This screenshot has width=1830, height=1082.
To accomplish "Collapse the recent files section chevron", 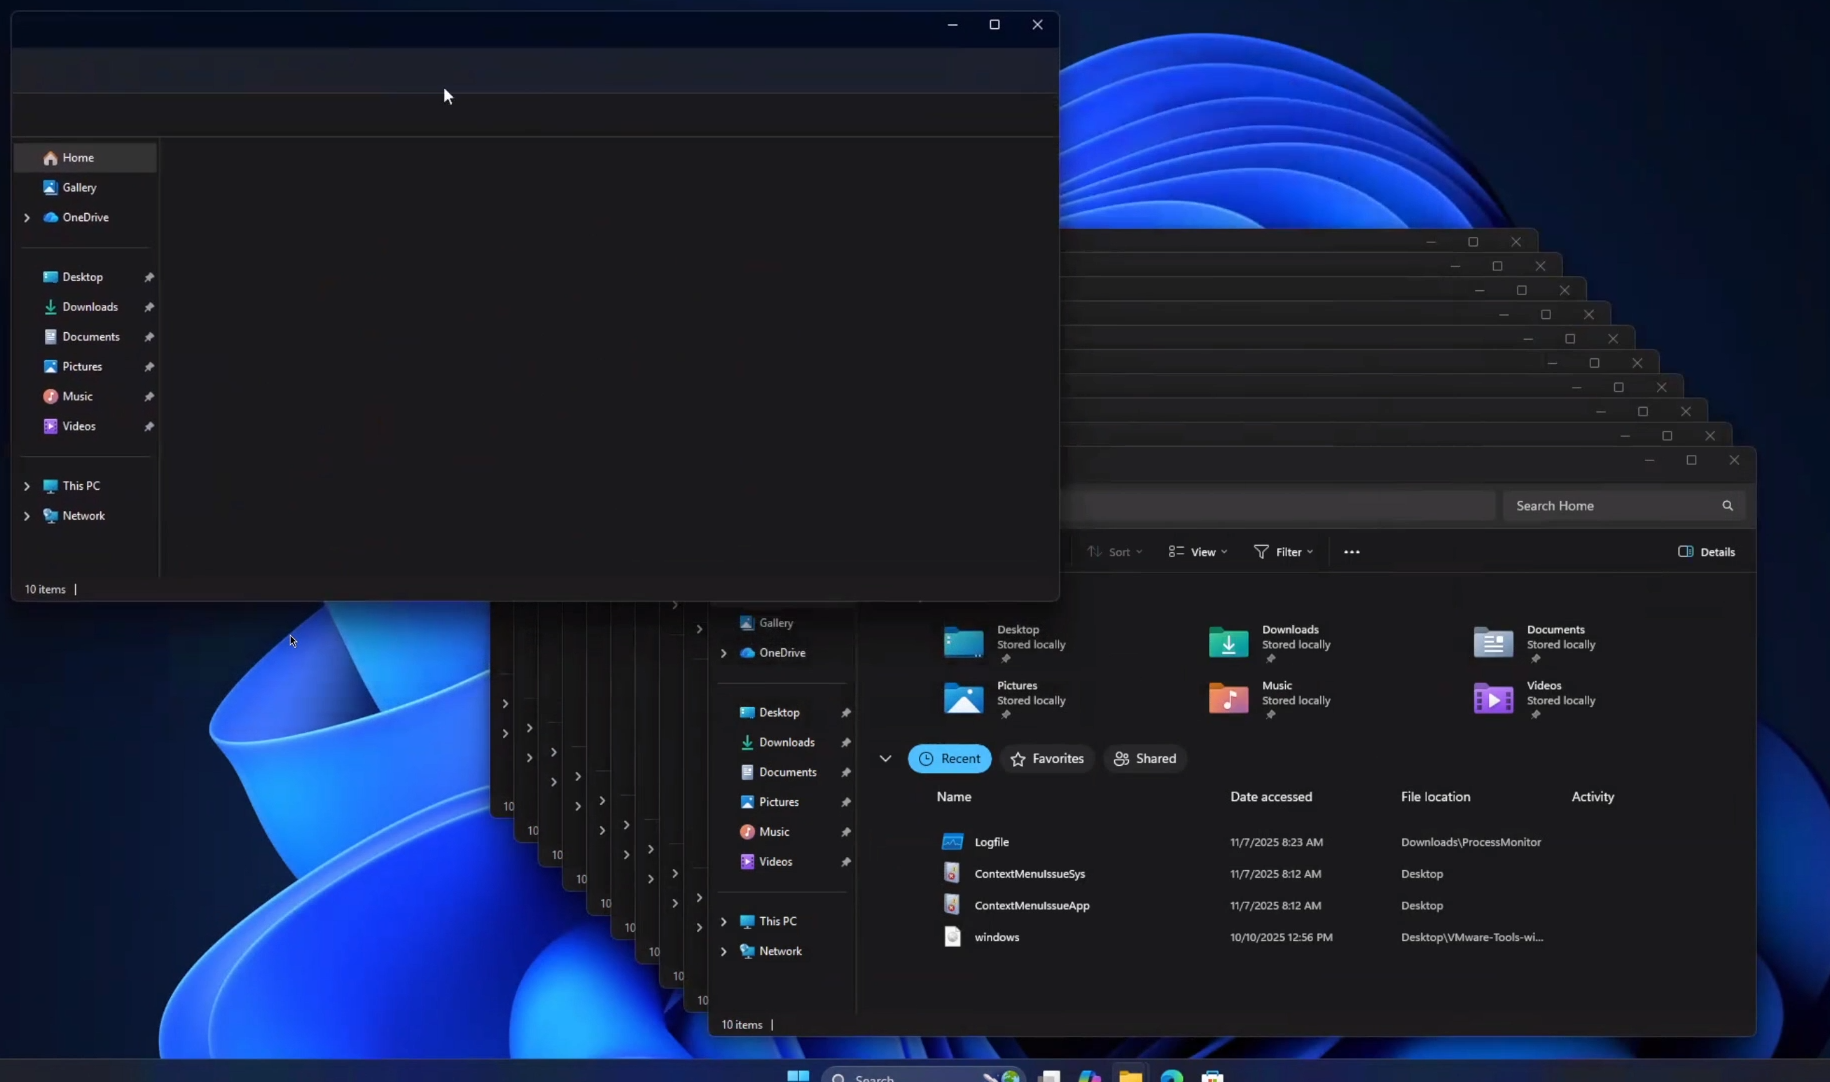I will click(x=885, y=759).
